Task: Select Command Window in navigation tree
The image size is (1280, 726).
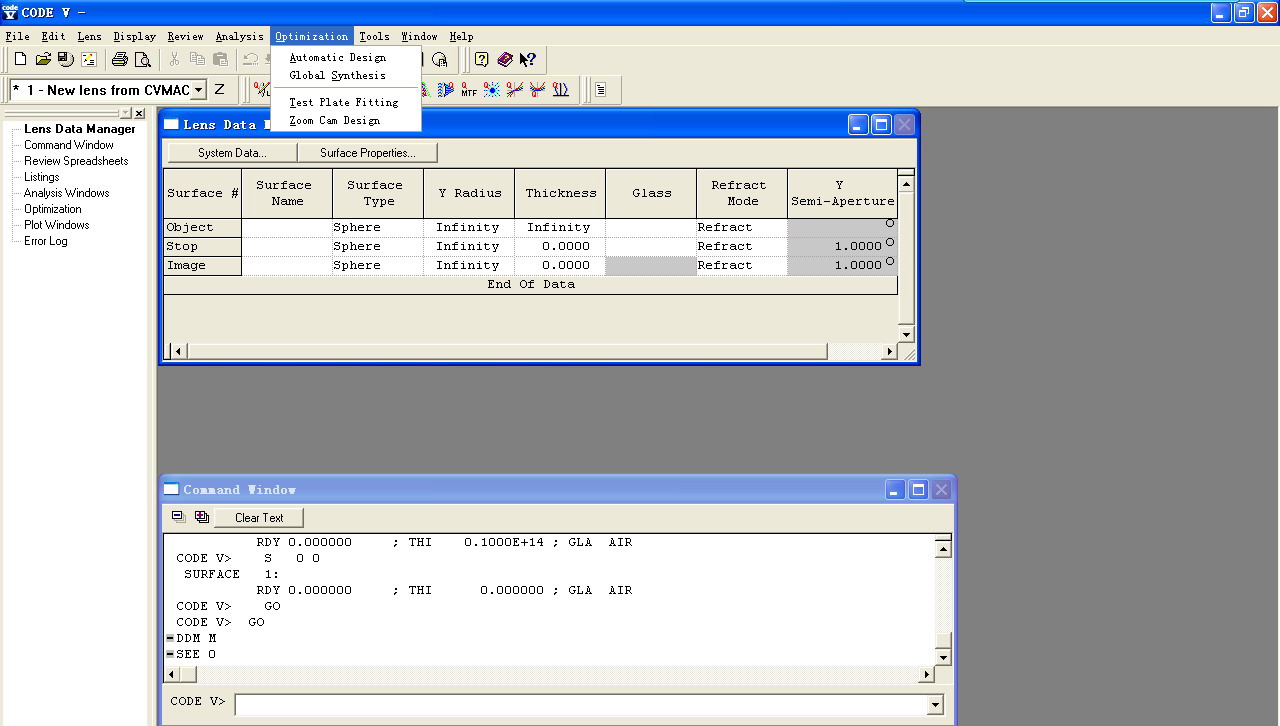Action: click(69, 145)
